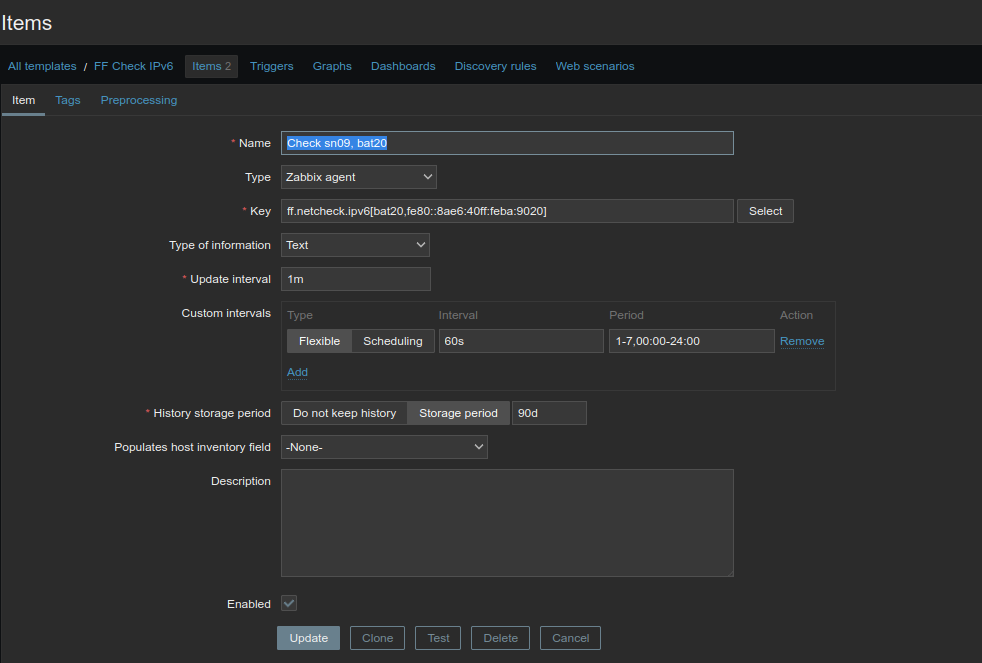Select Storage period option
This screenshot has width=982, height=663.
(458, 413)
